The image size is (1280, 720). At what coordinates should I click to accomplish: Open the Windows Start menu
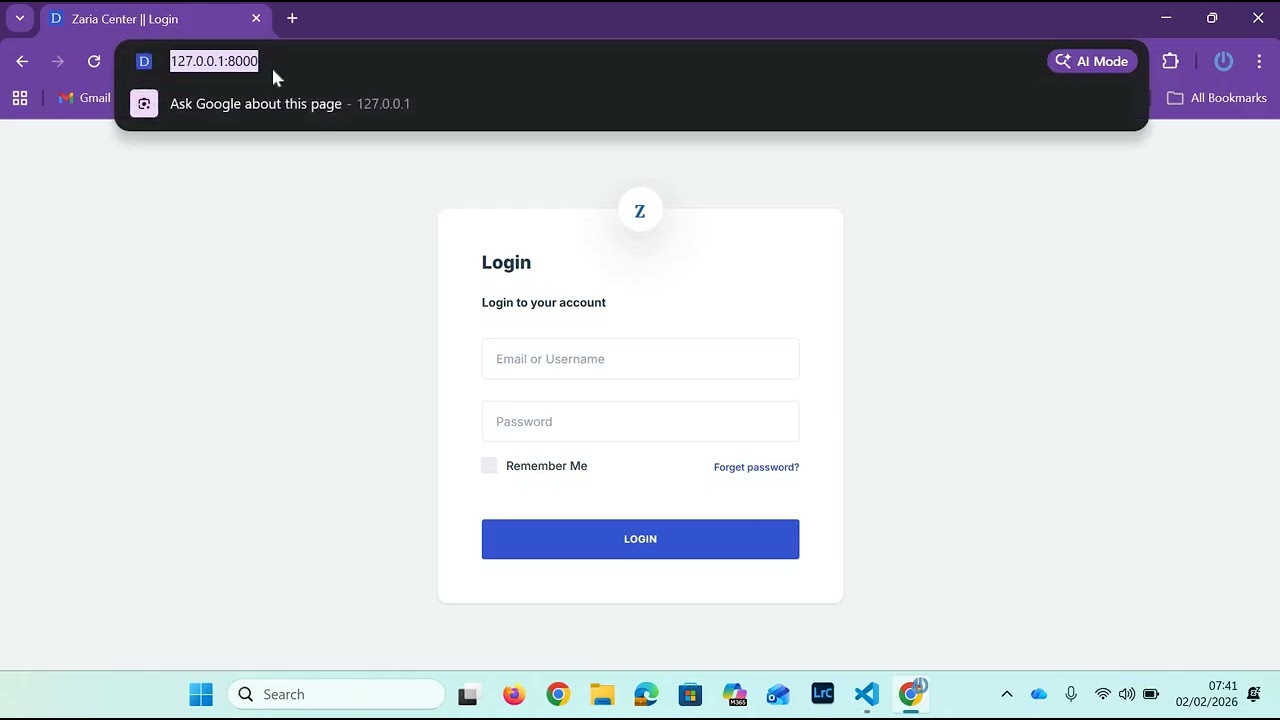[201, 694]
